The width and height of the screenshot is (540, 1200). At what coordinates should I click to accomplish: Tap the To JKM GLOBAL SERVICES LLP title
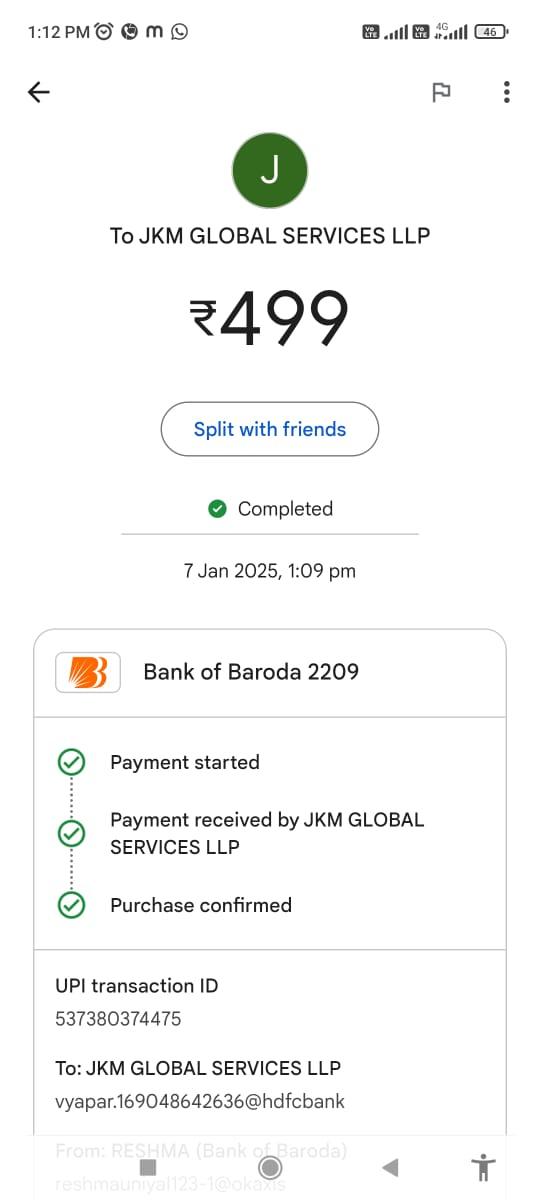(x=270, y=236)
